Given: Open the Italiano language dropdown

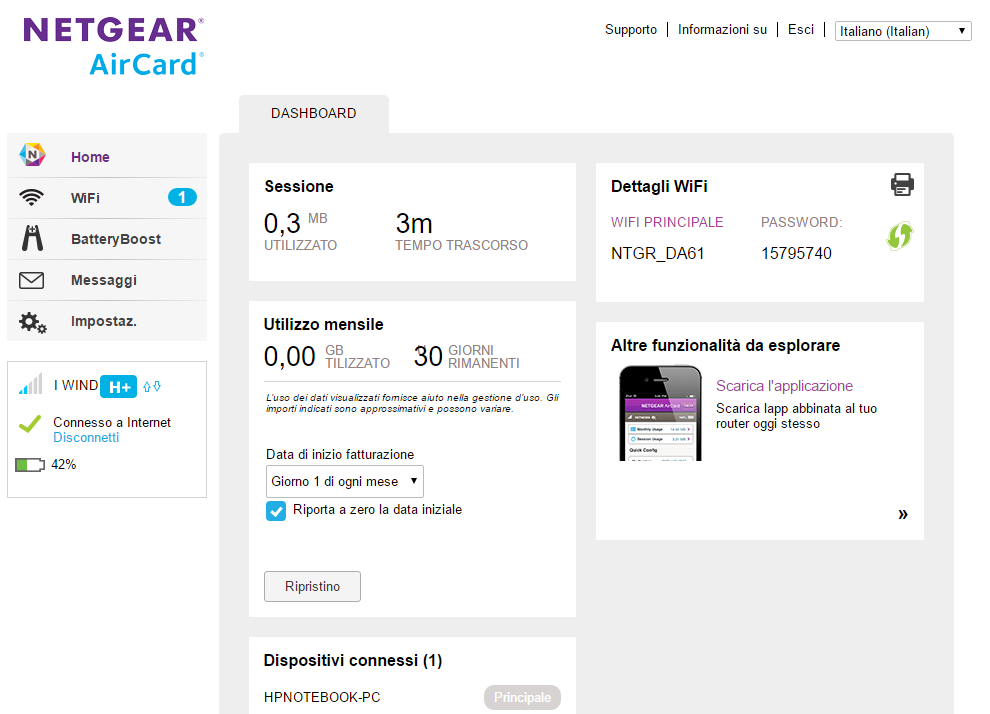Looking at the screenshot, I should 903,31.
